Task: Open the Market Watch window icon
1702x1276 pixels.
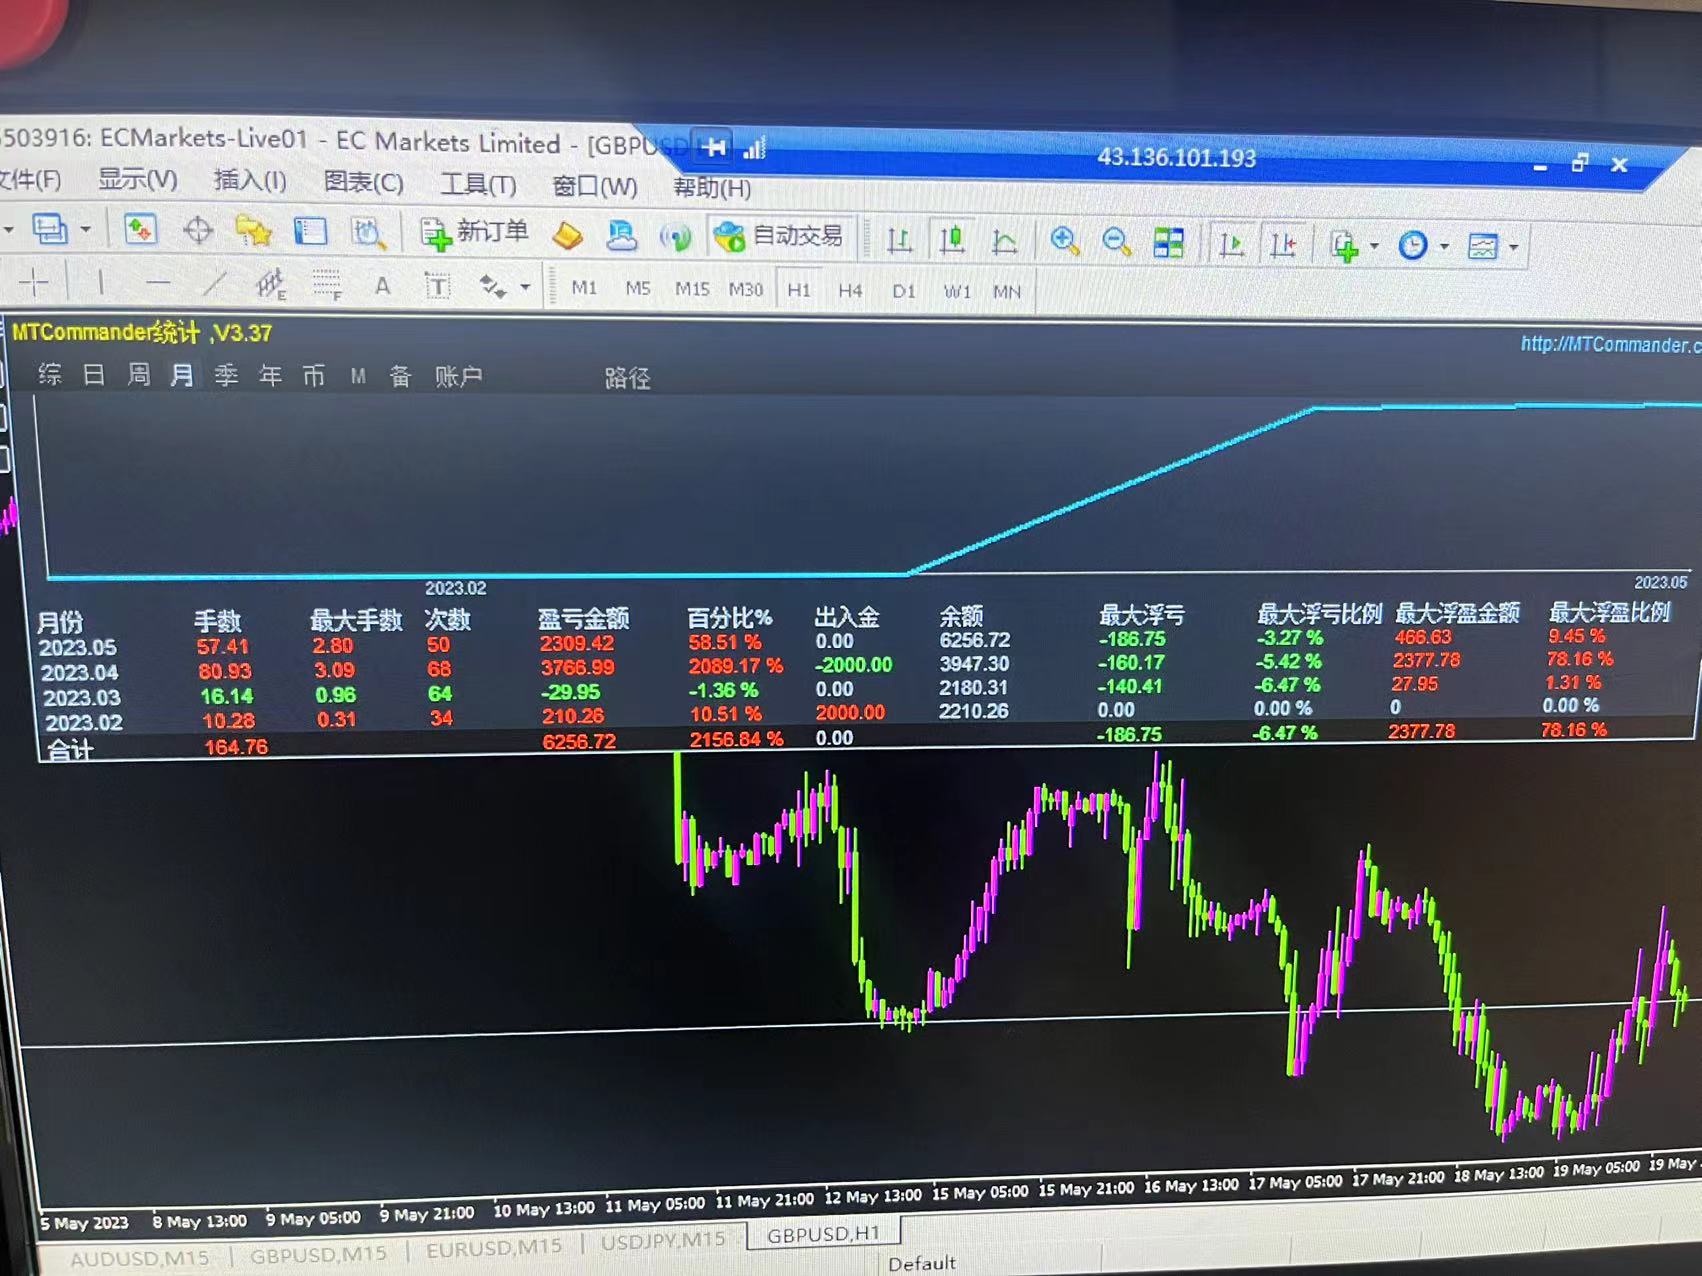Action: (140, 230)
